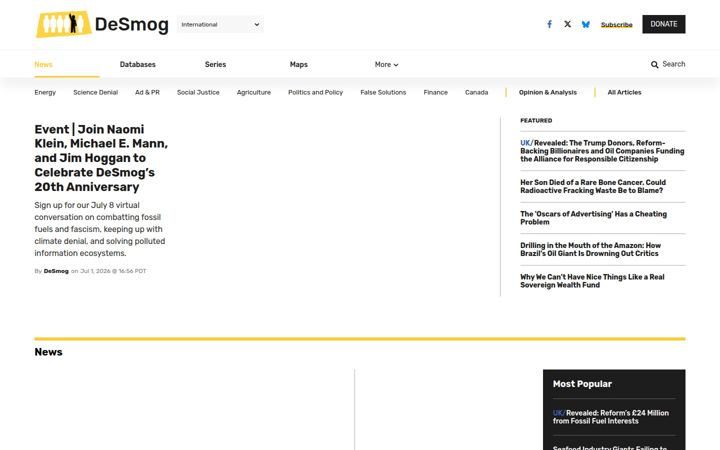
Task: Click the DONATE button
Action: [x=664, y=24]
